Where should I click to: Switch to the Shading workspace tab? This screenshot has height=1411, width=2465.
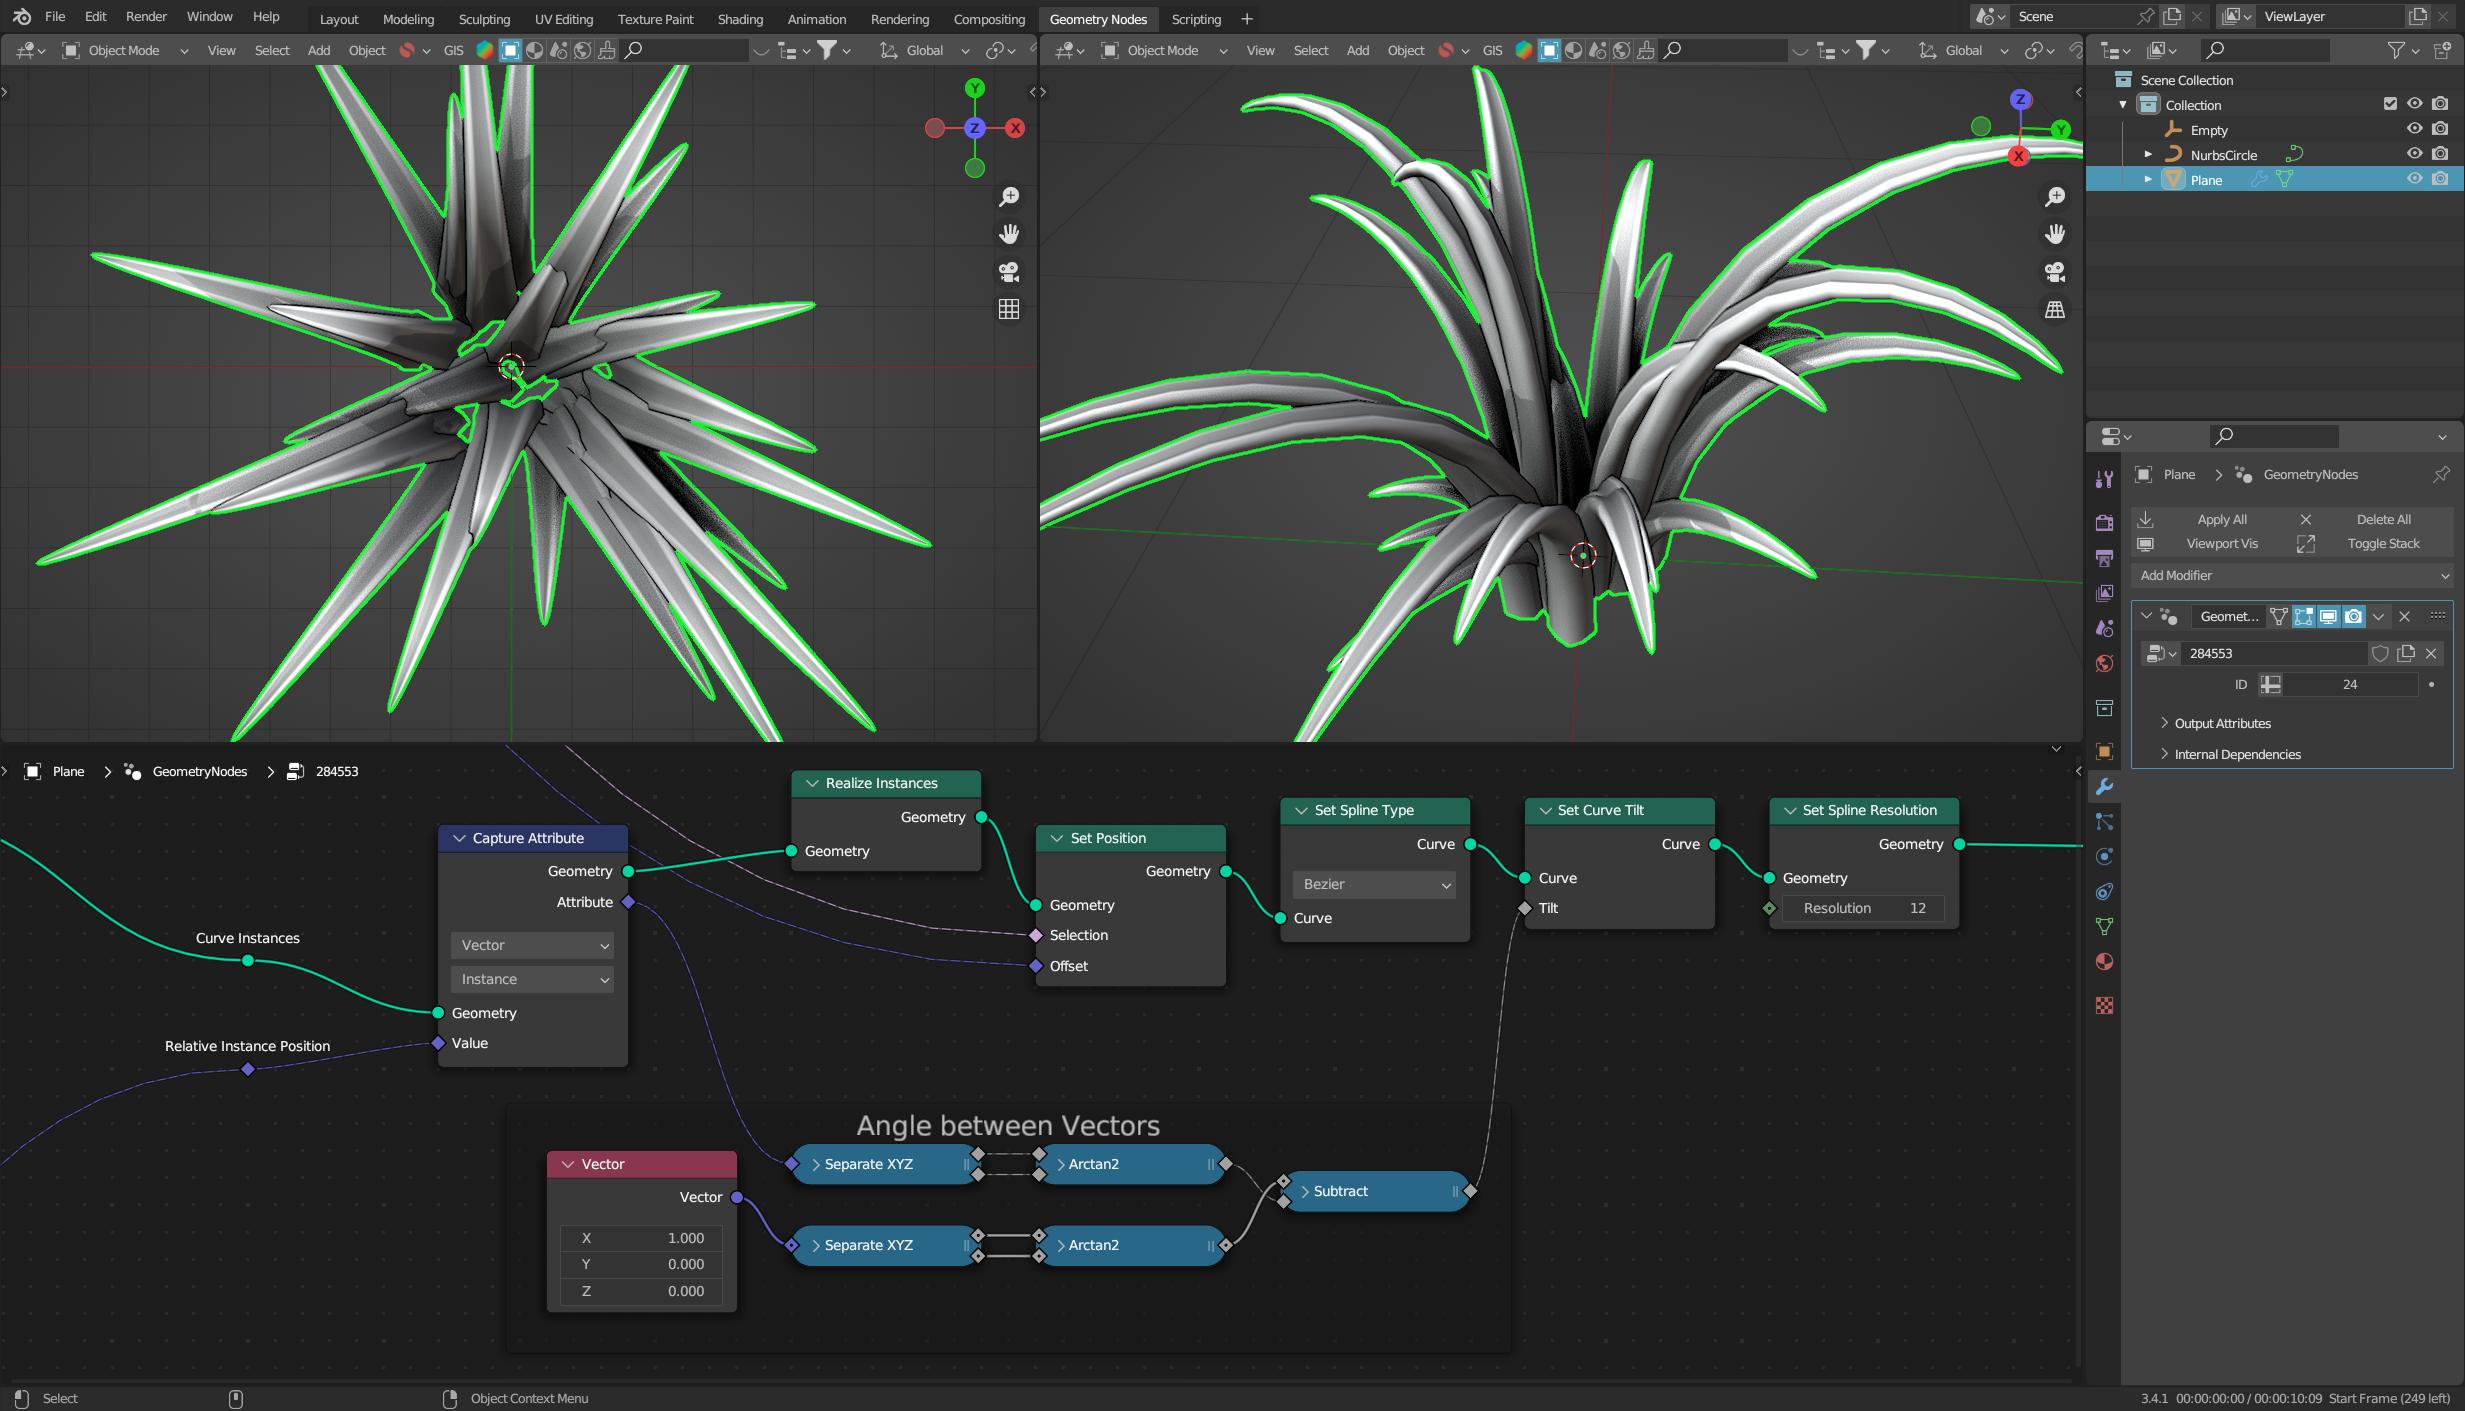(x=740, y=19)
